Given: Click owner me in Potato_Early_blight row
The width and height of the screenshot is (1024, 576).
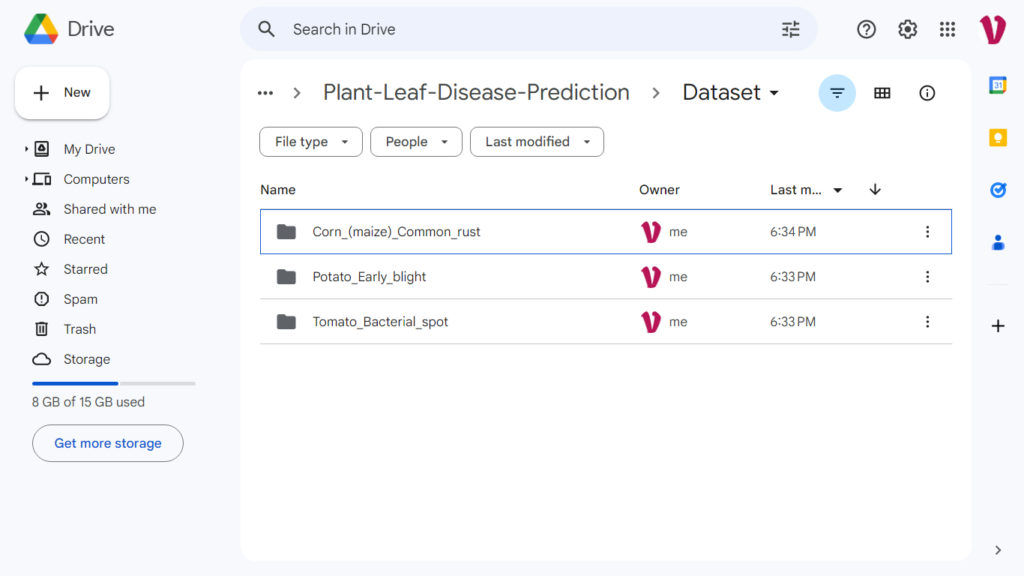Looking at the screenshot, I should click(x=678, y=277).
